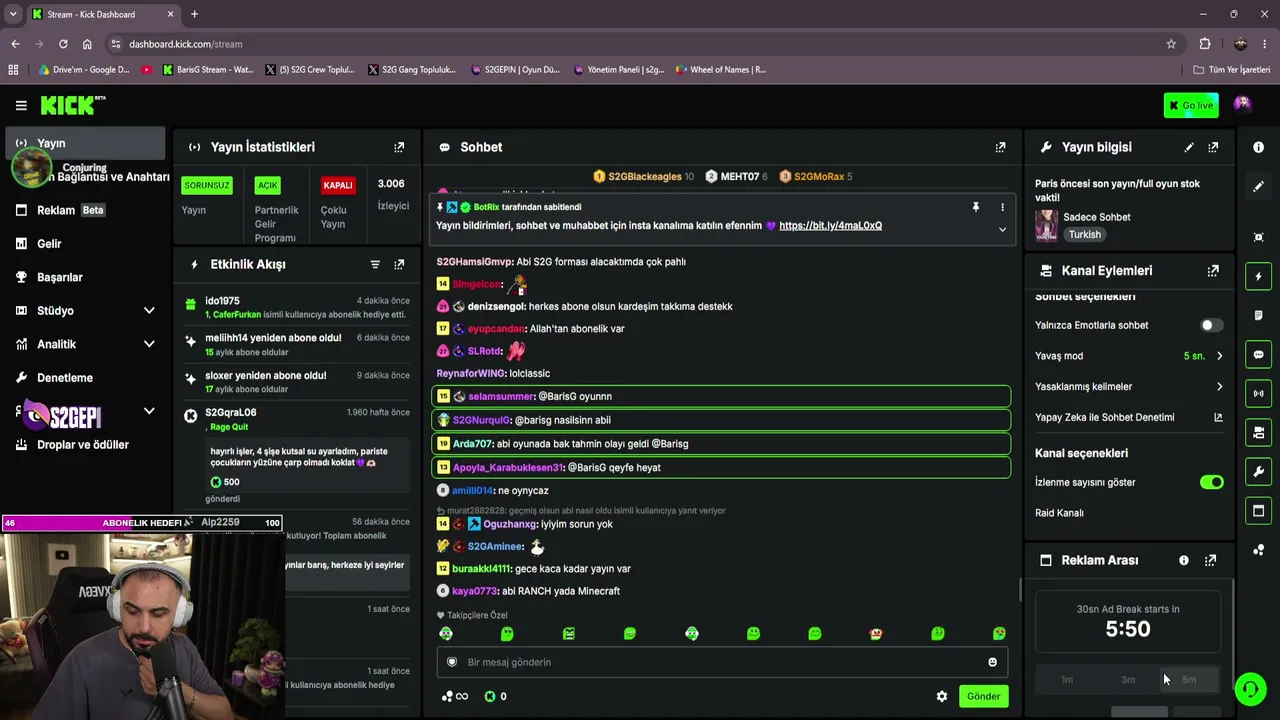Toggle İzlenme sayısını göster switch
The image size is (1280, 720).
click(1212, 482)
